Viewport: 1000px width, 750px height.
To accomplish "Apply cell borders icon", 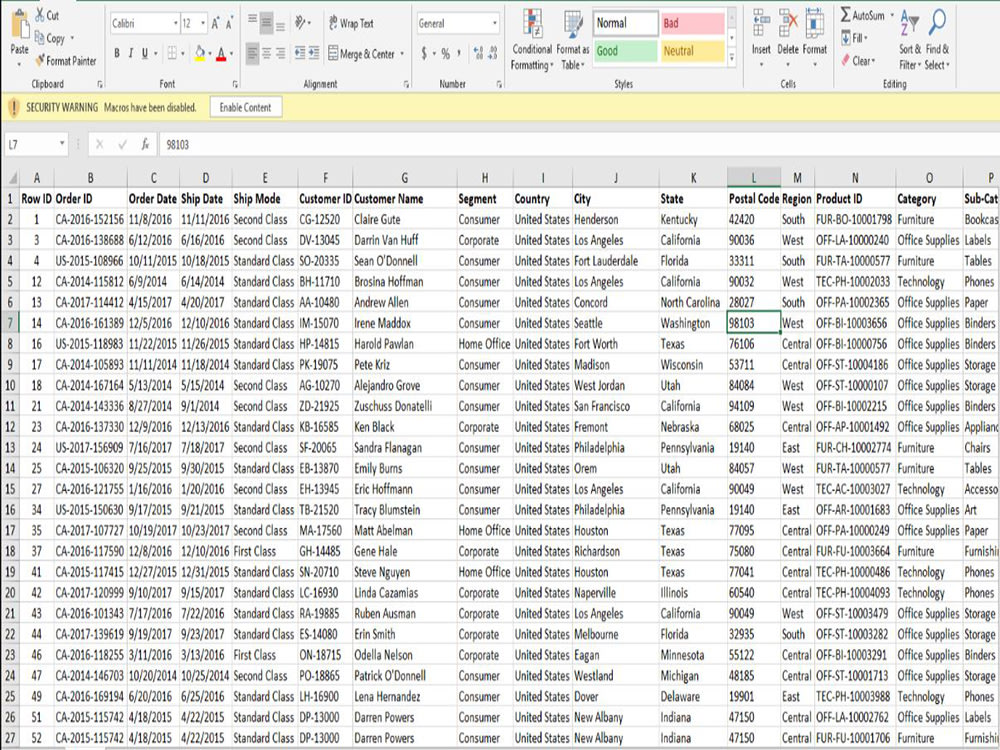I will tap(172, 54).
